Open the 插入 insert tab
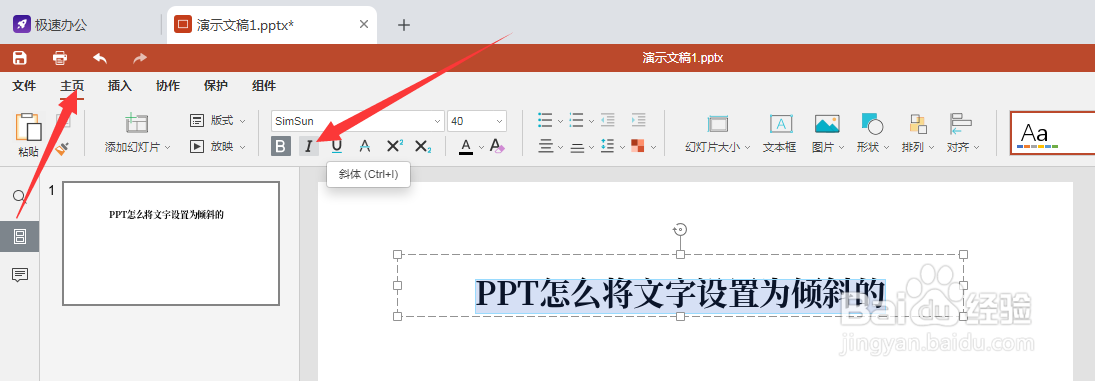 coord(119,86)
